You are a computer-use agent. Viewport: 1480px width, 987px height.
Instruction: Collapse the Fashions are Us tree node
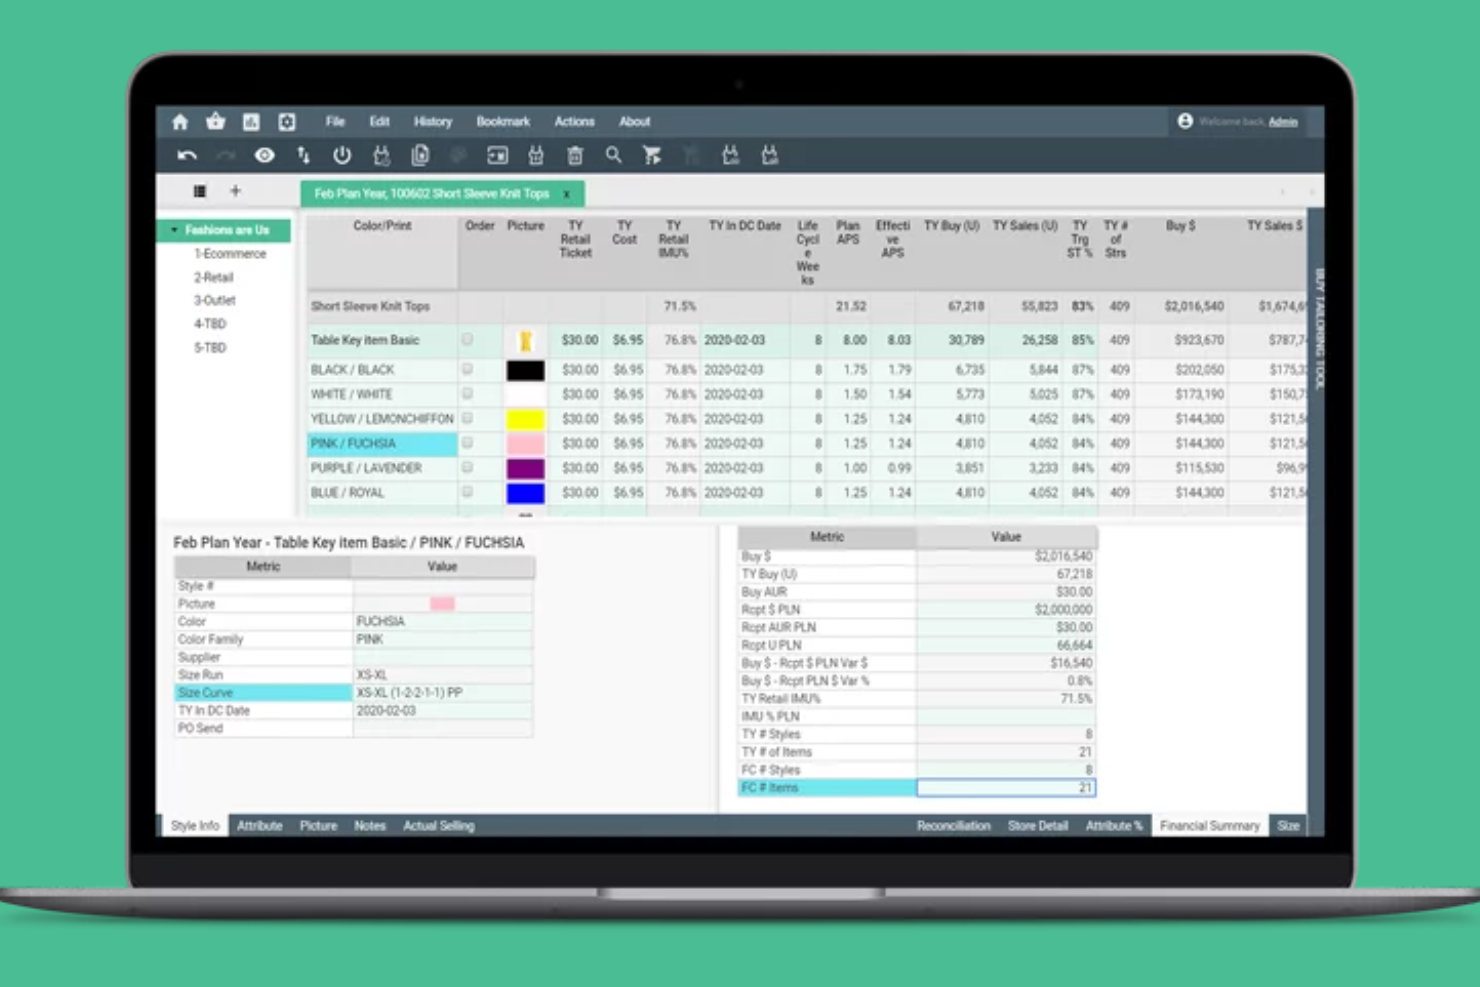pos(174,230)
